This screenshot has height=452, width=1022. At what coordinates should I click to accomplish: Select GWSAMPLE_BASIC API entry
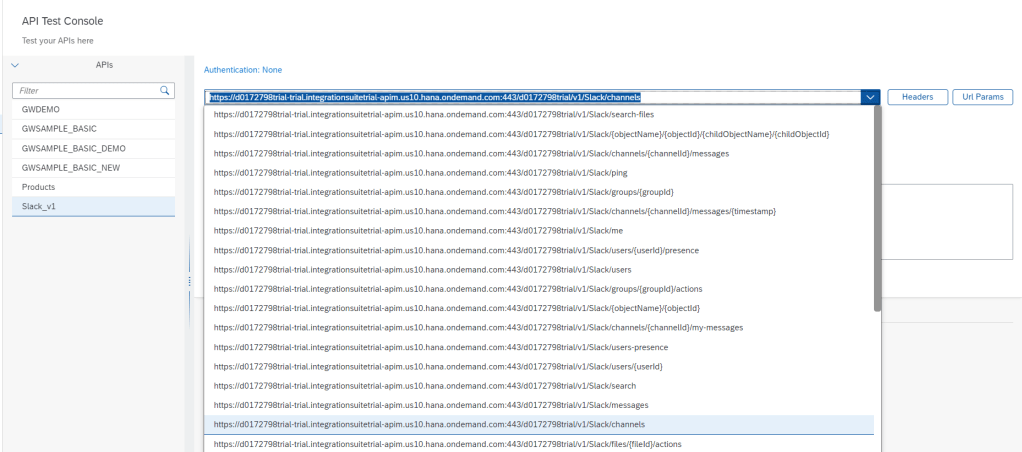[92, 129]
